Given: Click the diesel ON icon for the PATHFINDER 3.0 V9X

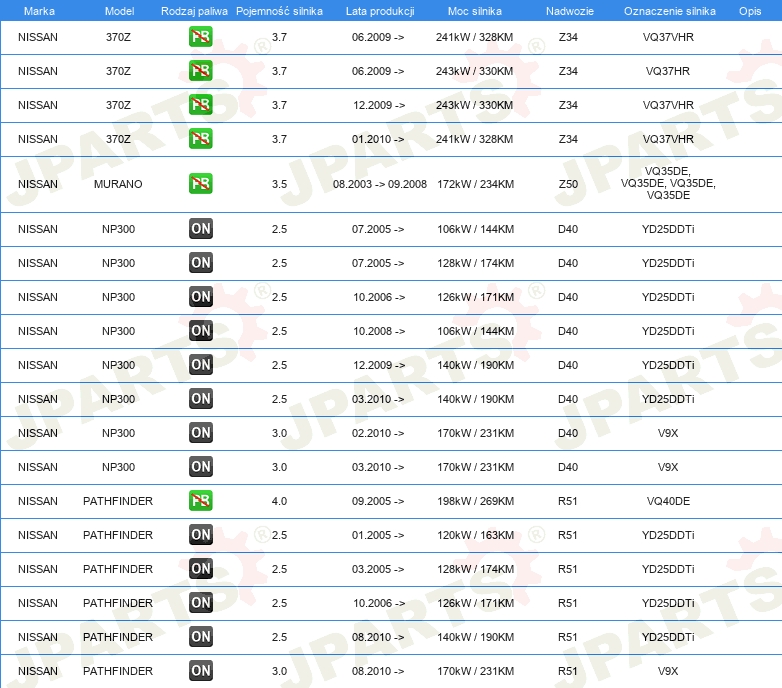Looking at the screenshot, I should (x=200, y=671).
